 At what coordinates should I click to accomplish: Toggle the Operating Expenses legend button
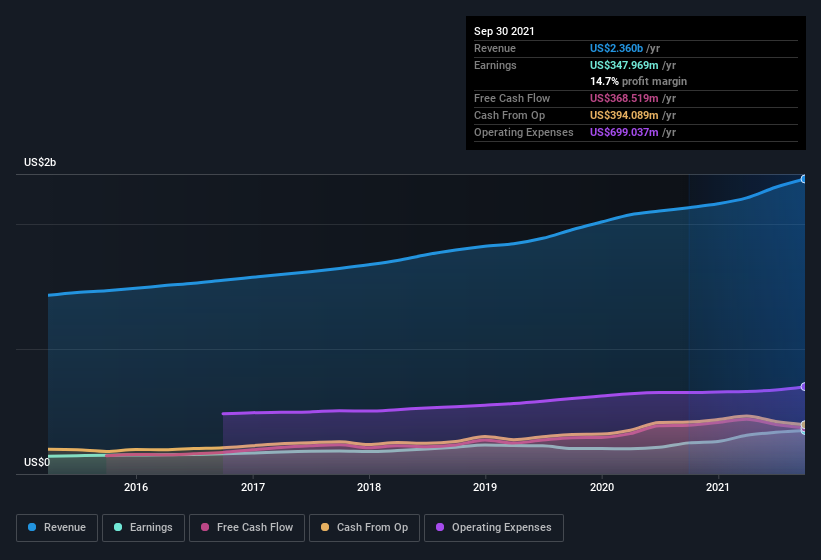pos(494,528)
